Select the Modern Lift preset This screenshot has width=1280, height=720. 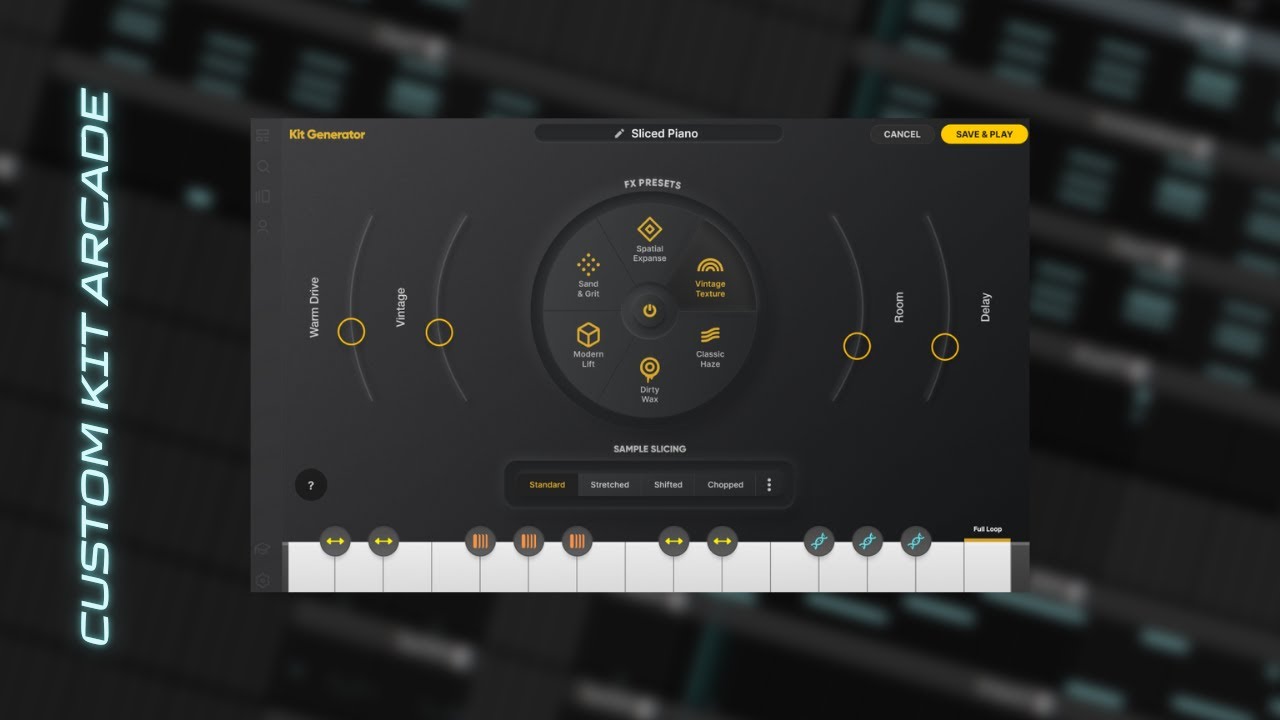588,346
